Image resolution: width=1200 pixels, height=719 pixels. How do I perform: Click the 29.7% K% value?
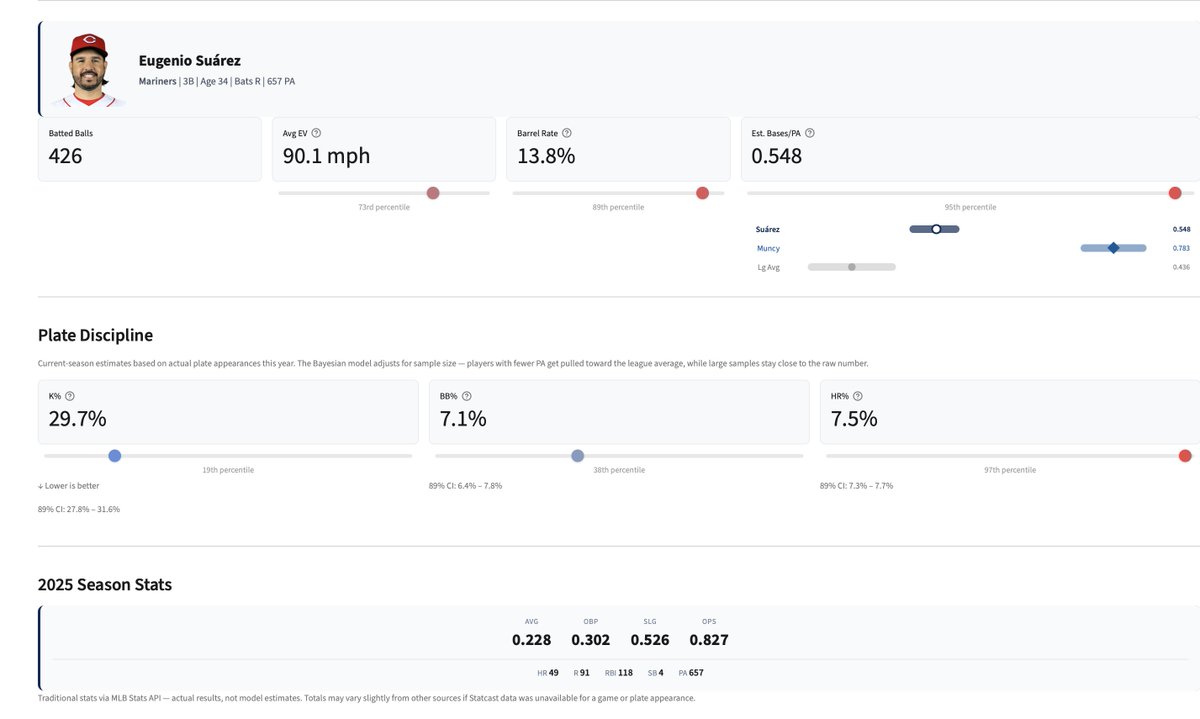click(x=77, y=419)
